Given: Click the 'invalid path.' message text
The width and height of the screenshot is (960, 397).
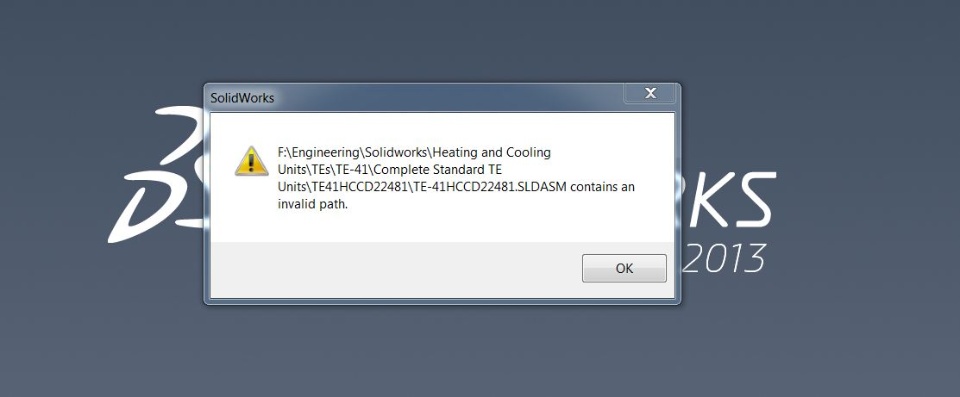Looking at the screenshot, I should pyautogui.click(x=312, y=205).
